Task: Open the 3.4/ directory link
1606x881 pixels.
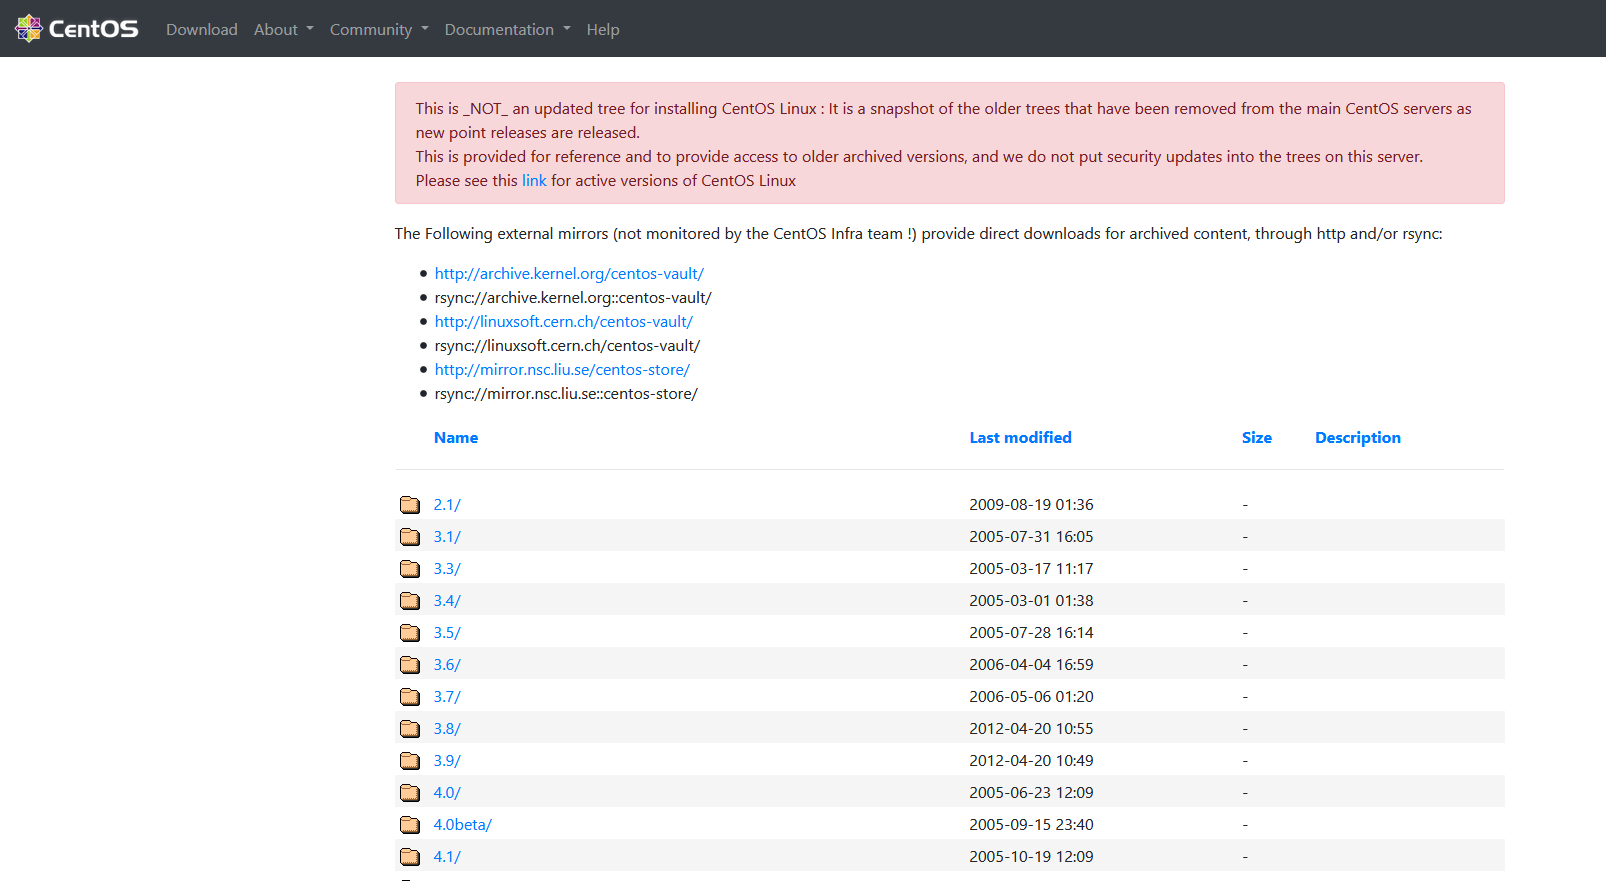Action: pos(447,600)
